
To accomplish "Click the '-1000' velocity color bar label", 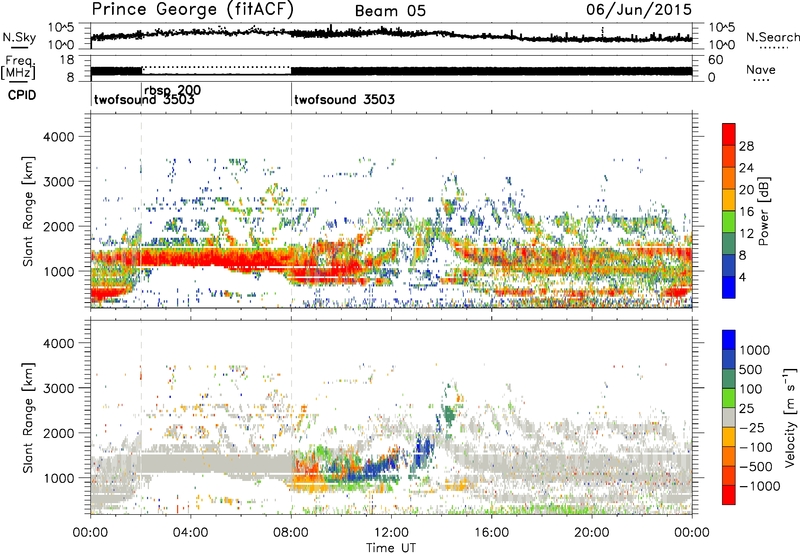I will point(760,486).
